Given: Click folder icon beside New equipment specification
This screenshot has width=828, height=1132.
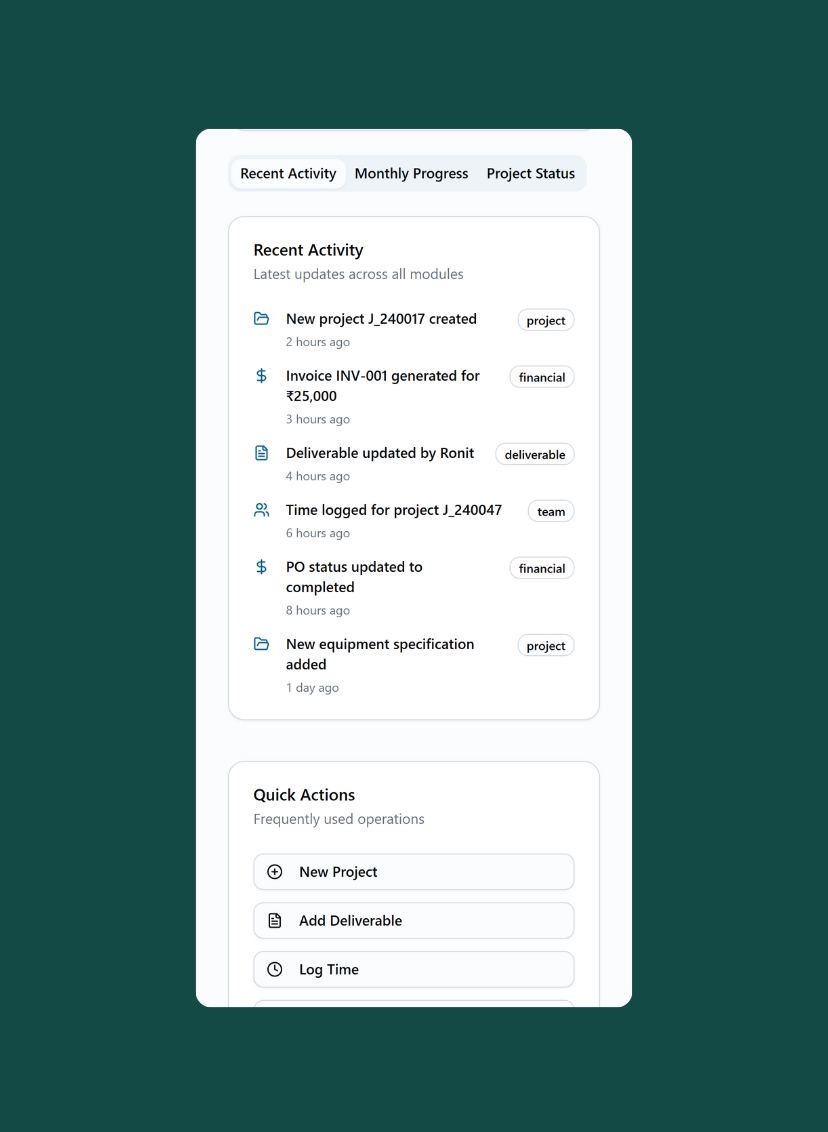Looking at the screenshot, I should (261, 644).
